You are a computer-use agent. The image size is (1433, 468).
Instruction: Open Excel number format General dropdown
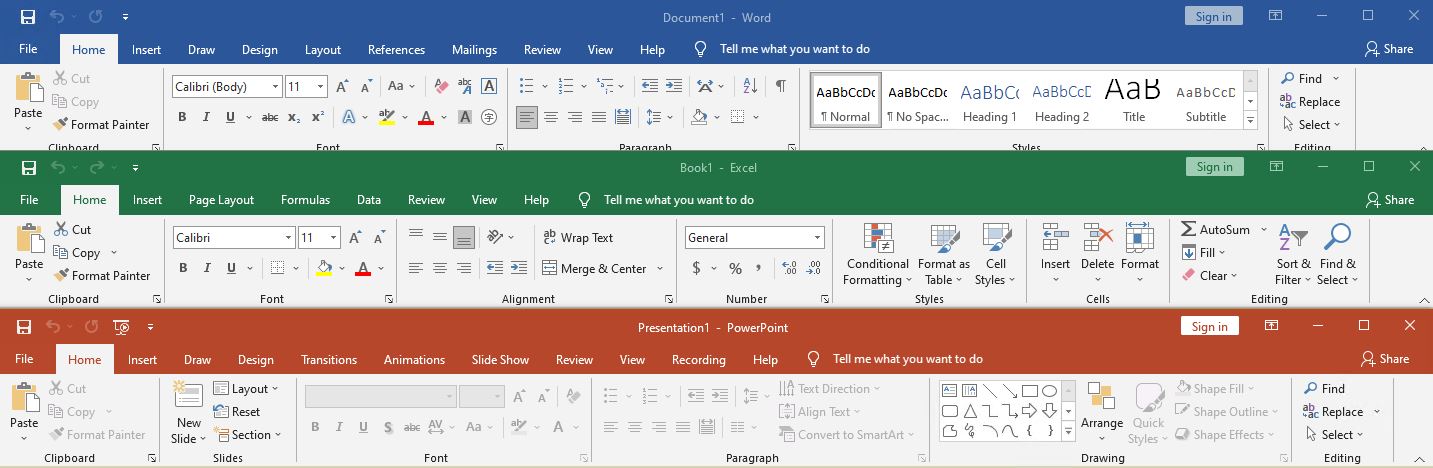point(818,238)
